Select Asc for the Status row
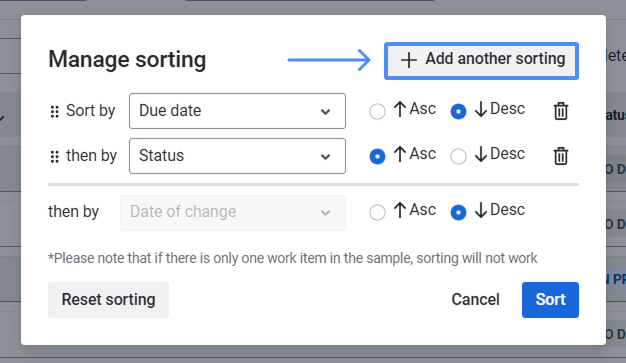The width and height of the screenshot is (626, 363). point(377,157)
